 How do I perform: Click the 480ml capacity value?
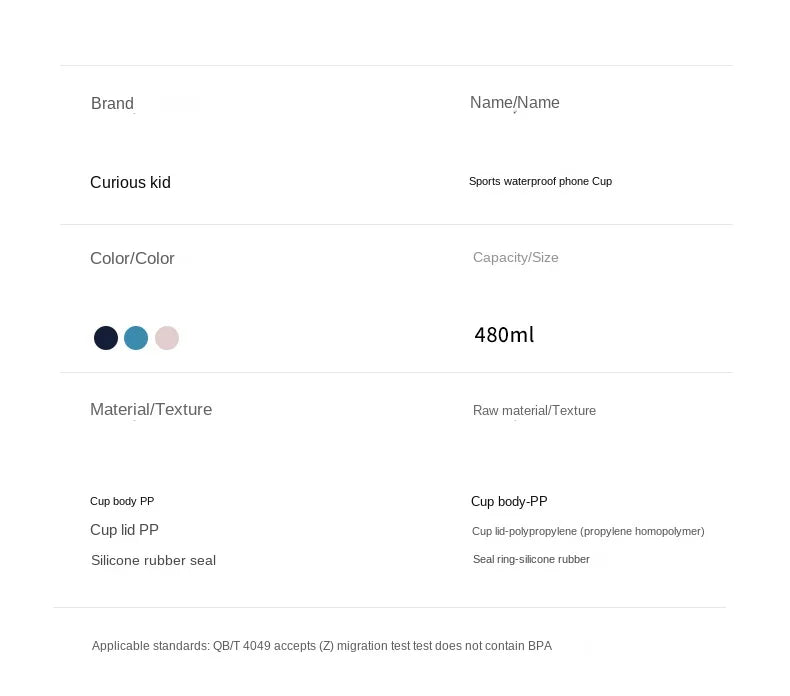[x=504, y=335]
